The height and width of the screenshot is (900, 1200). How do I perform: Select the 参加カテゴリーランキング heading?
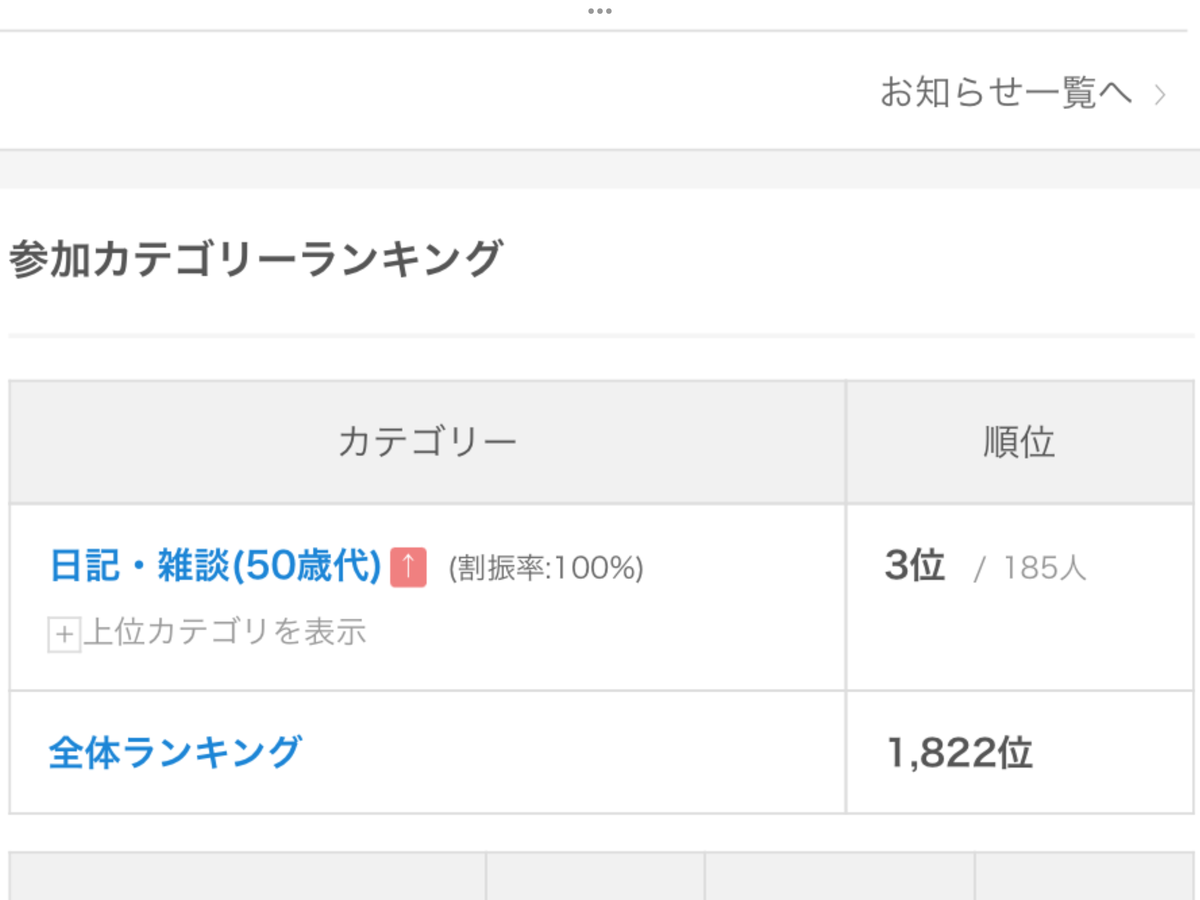[255, 259]
